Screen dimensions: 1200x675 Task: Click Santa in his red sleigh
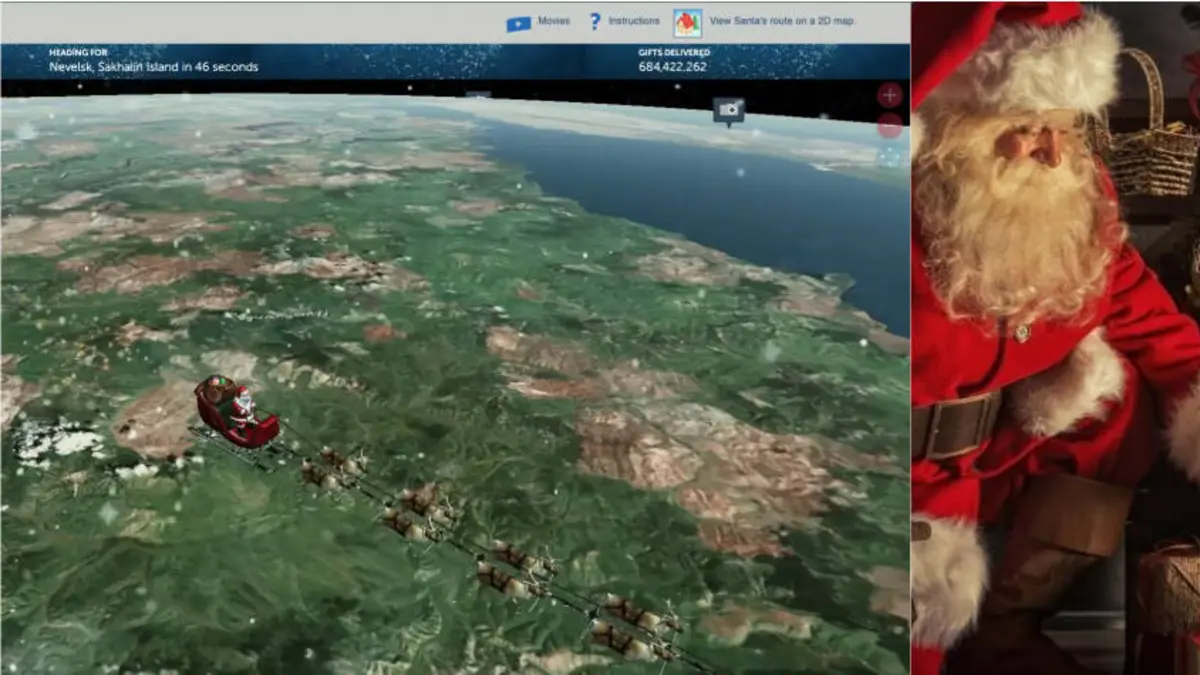(238, 410)
